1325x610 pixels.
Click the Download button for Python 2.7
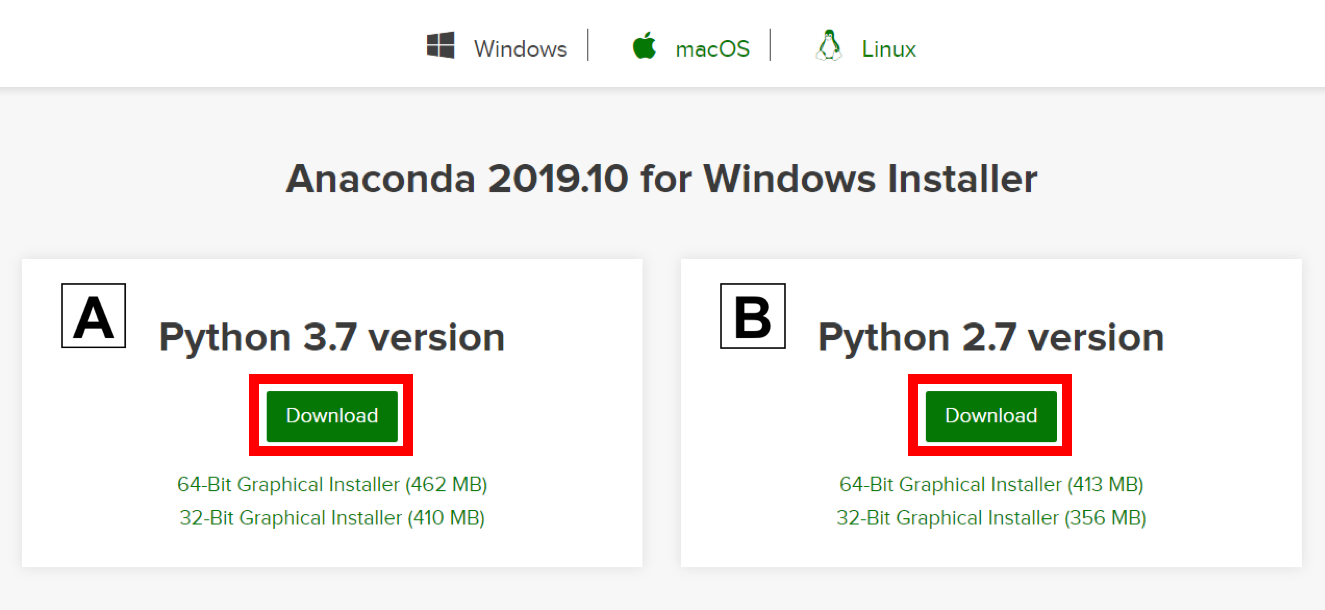coord(989,415)
